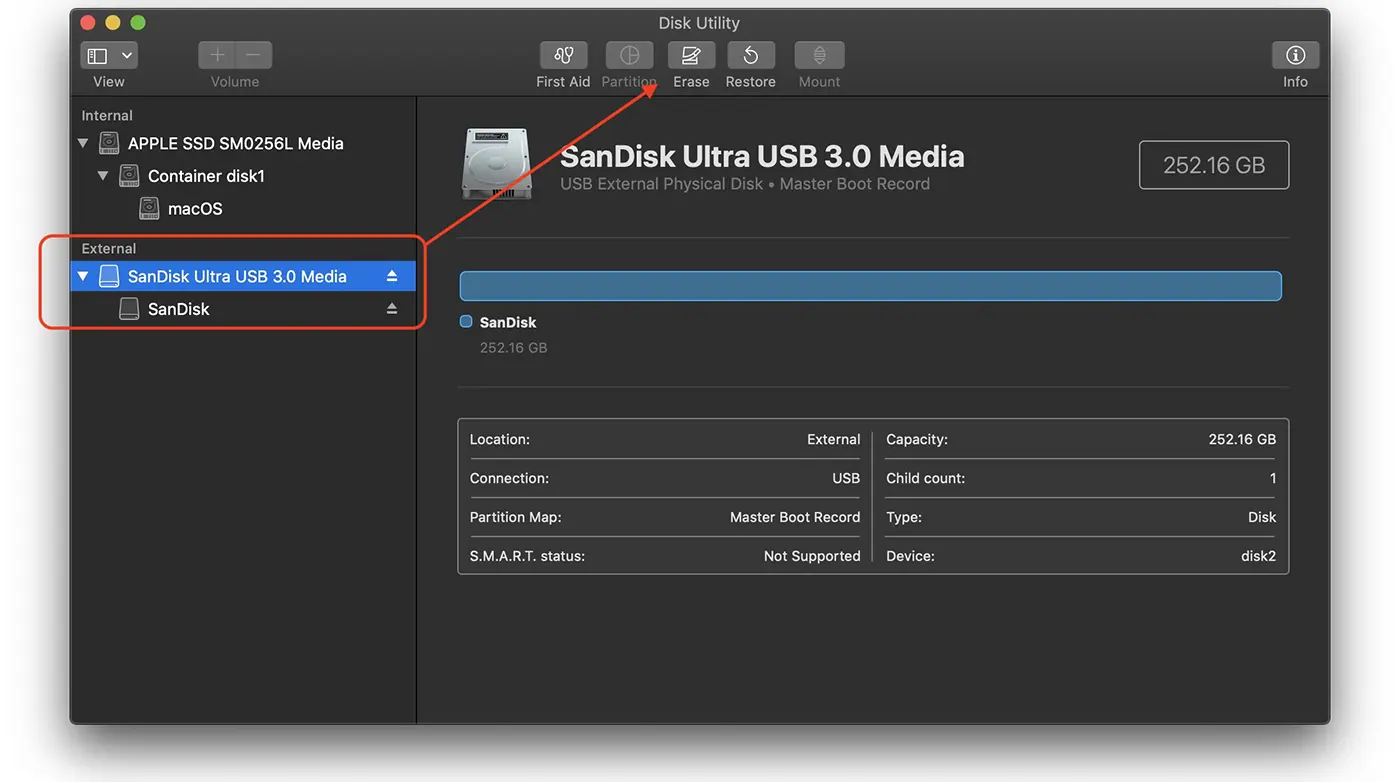Collapse the Container disk1 disclosure triangle
The image size is (1400, 782).
coord(103,176)
